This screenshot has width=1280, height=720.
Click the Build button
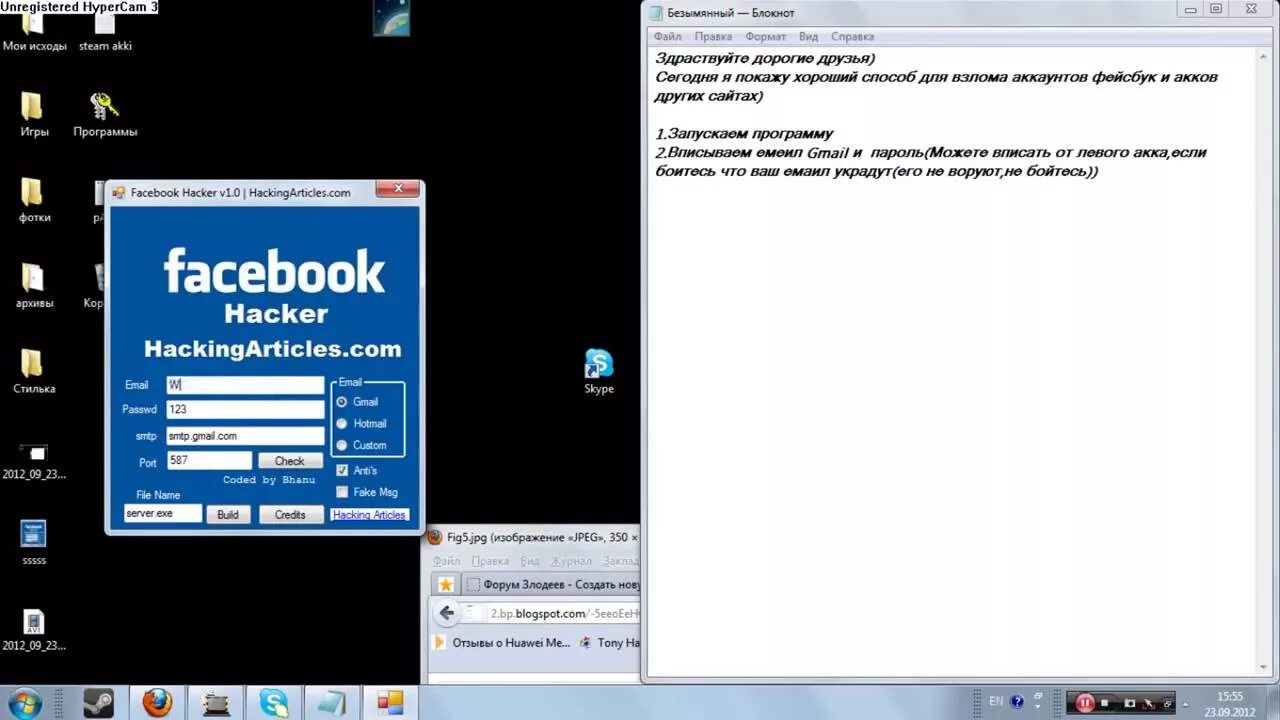click(228, 515)
